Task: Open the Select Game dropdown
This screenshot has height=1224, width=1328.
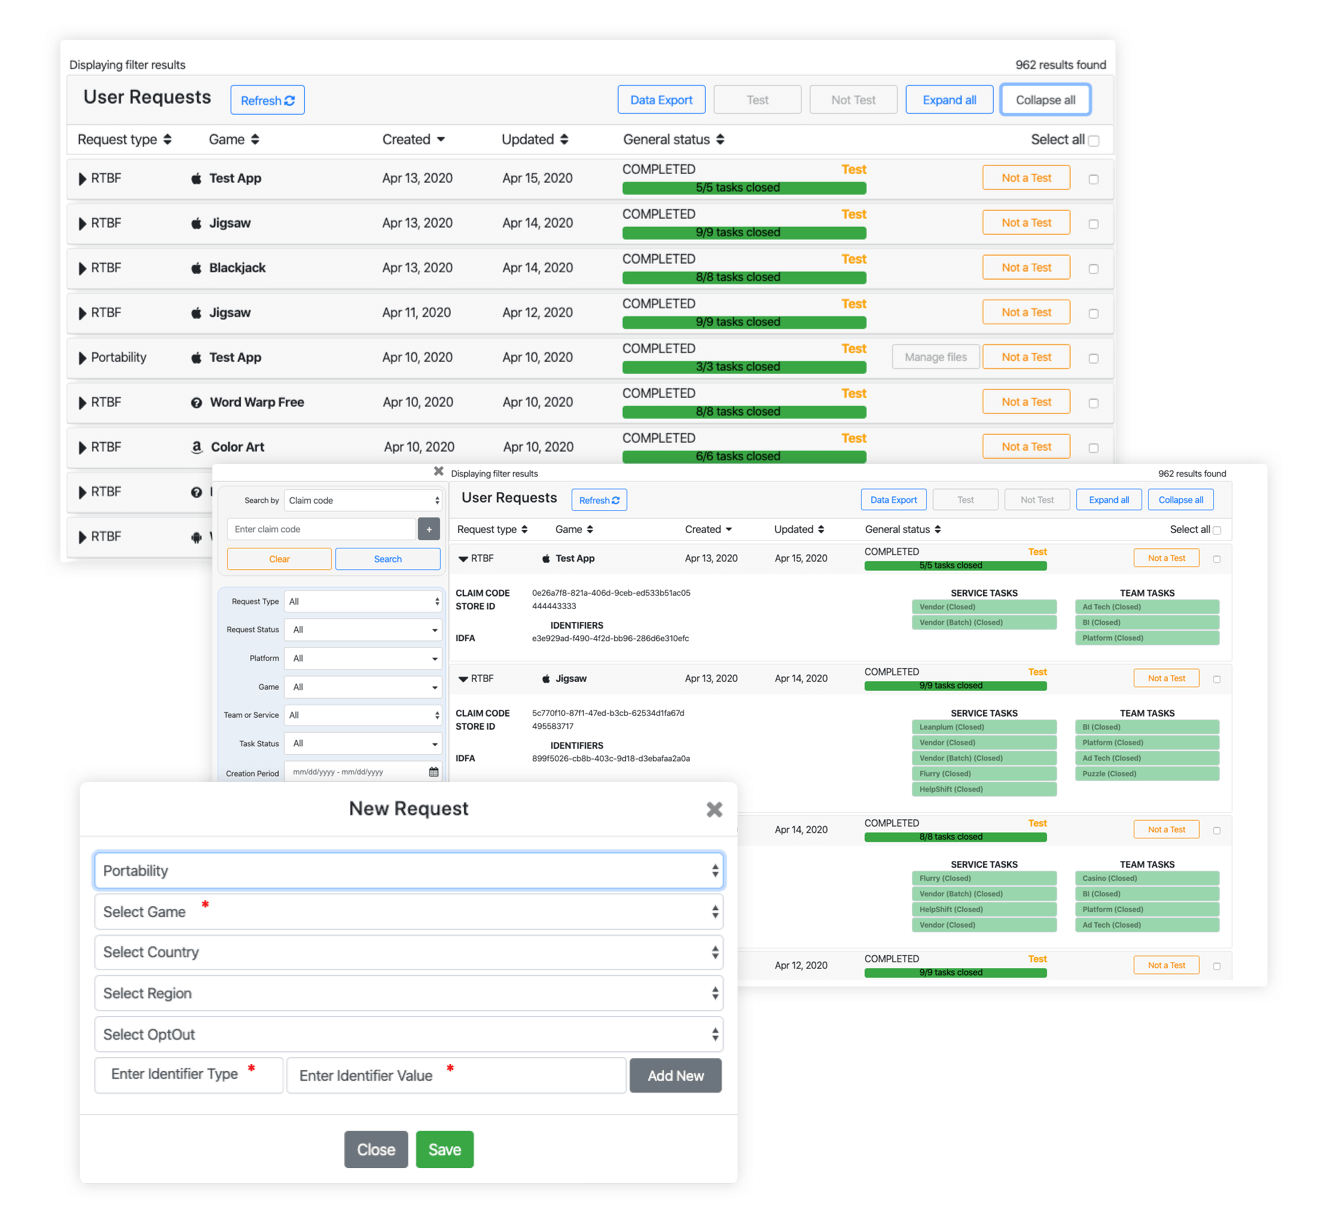Action: [409, 912]
